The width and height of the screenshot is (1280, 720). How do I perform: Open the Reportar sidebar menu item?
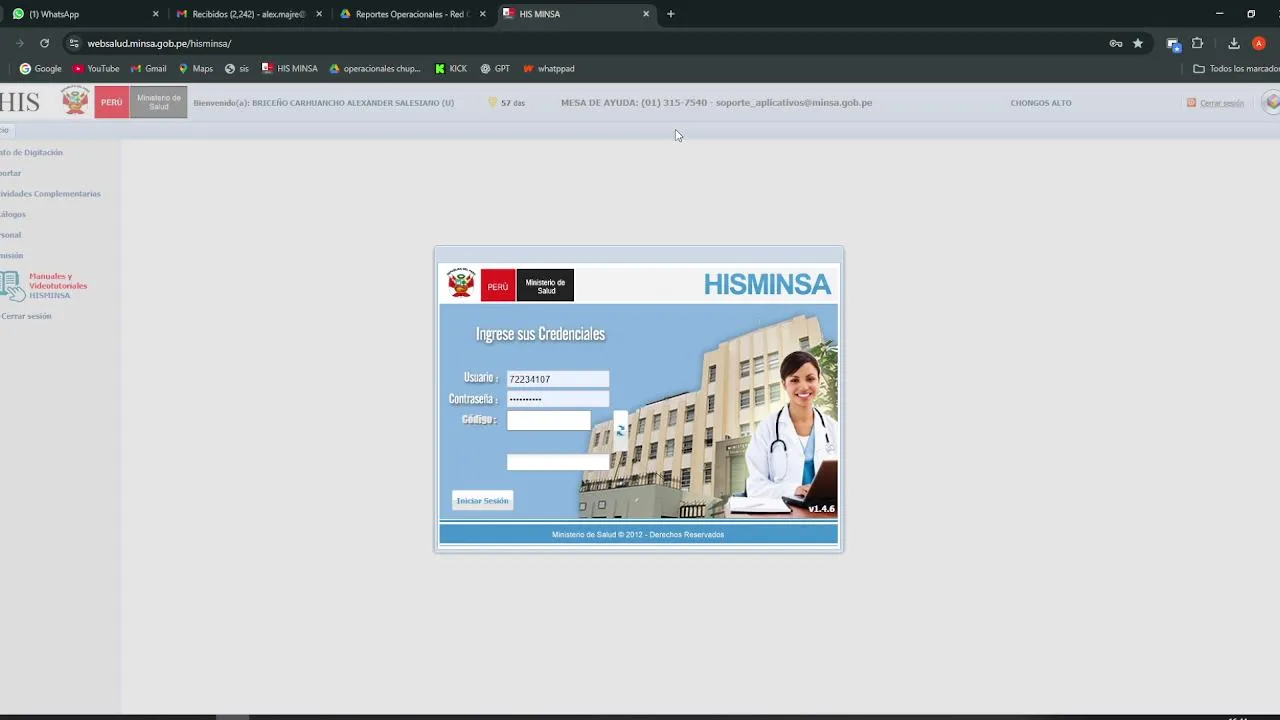point(10,173)
